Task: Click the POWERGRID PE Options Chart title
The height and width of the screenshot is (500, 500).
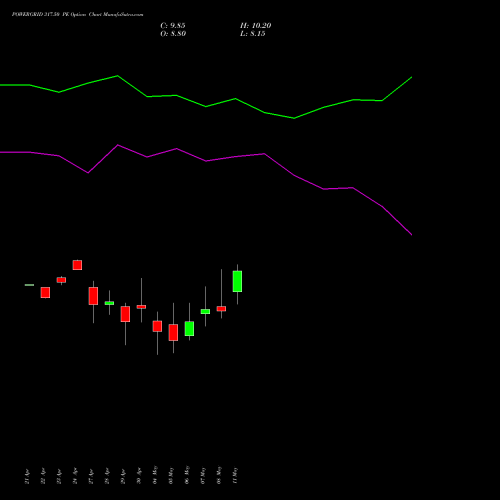Action: point(77,15)
